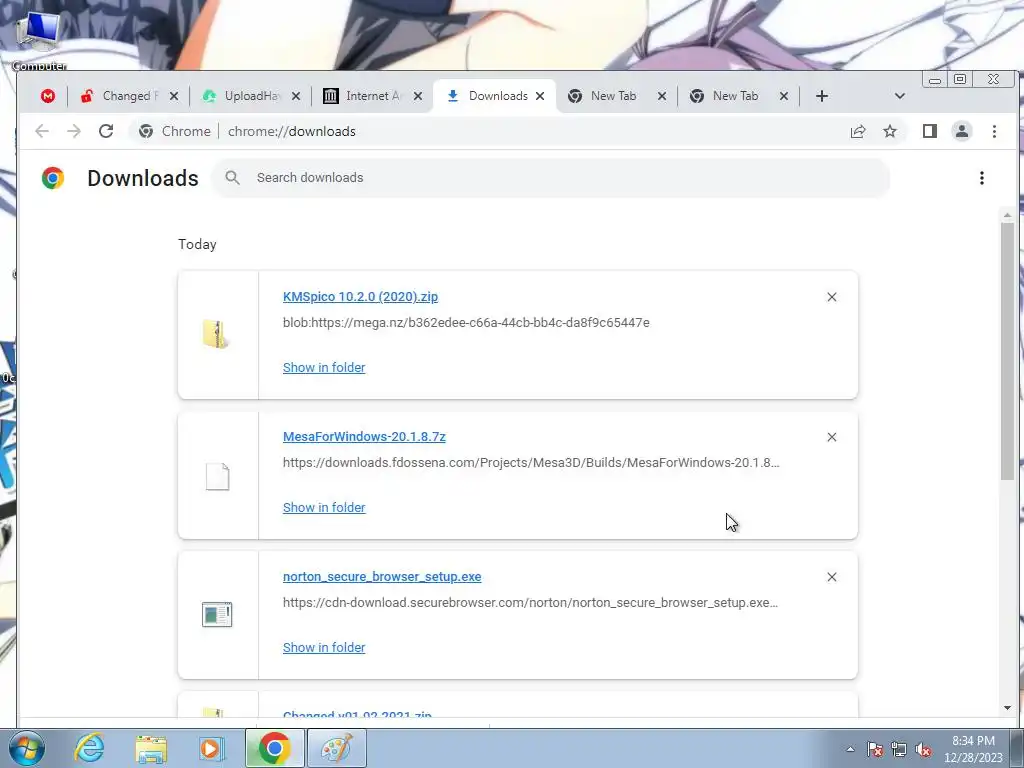
Task: Show KMSpico zip in folder
Action: (x=324, y=368)
